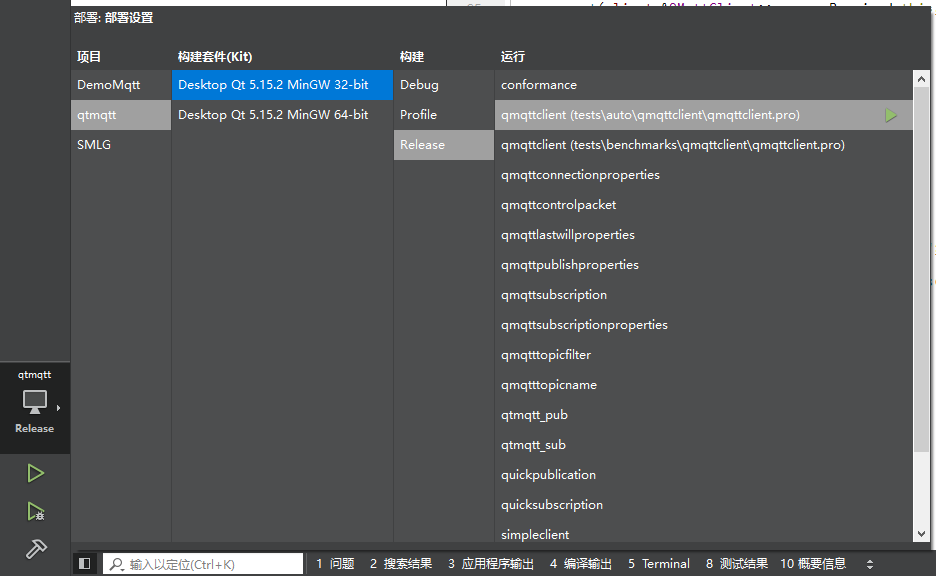Toggle the left sidebar visibility icon
Screen dimensions: 936x576
click(x=85, y=563)
